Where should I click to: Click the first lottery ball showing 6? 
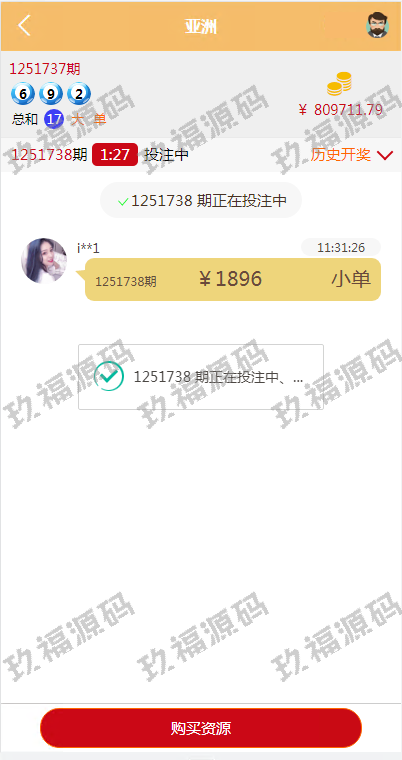click(x=23, y=94)
